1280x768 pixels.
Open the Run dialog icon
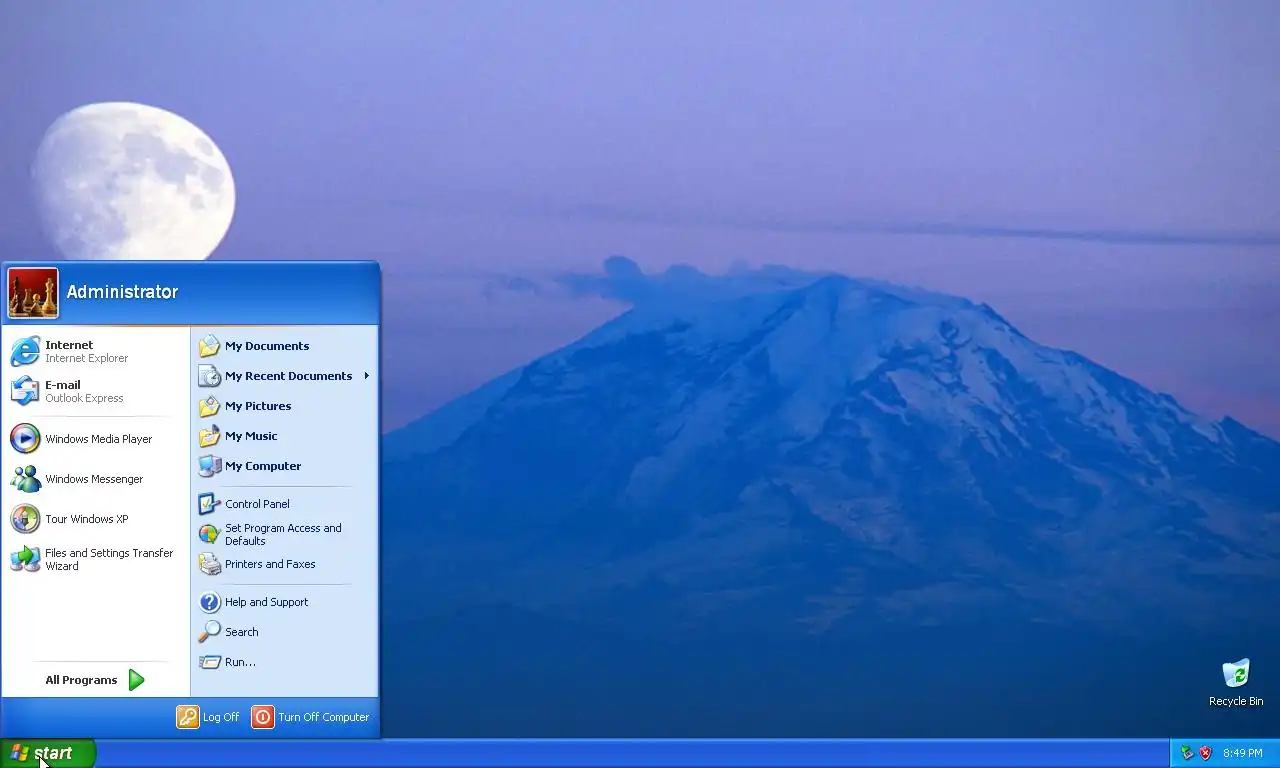[x=209, y=662]
